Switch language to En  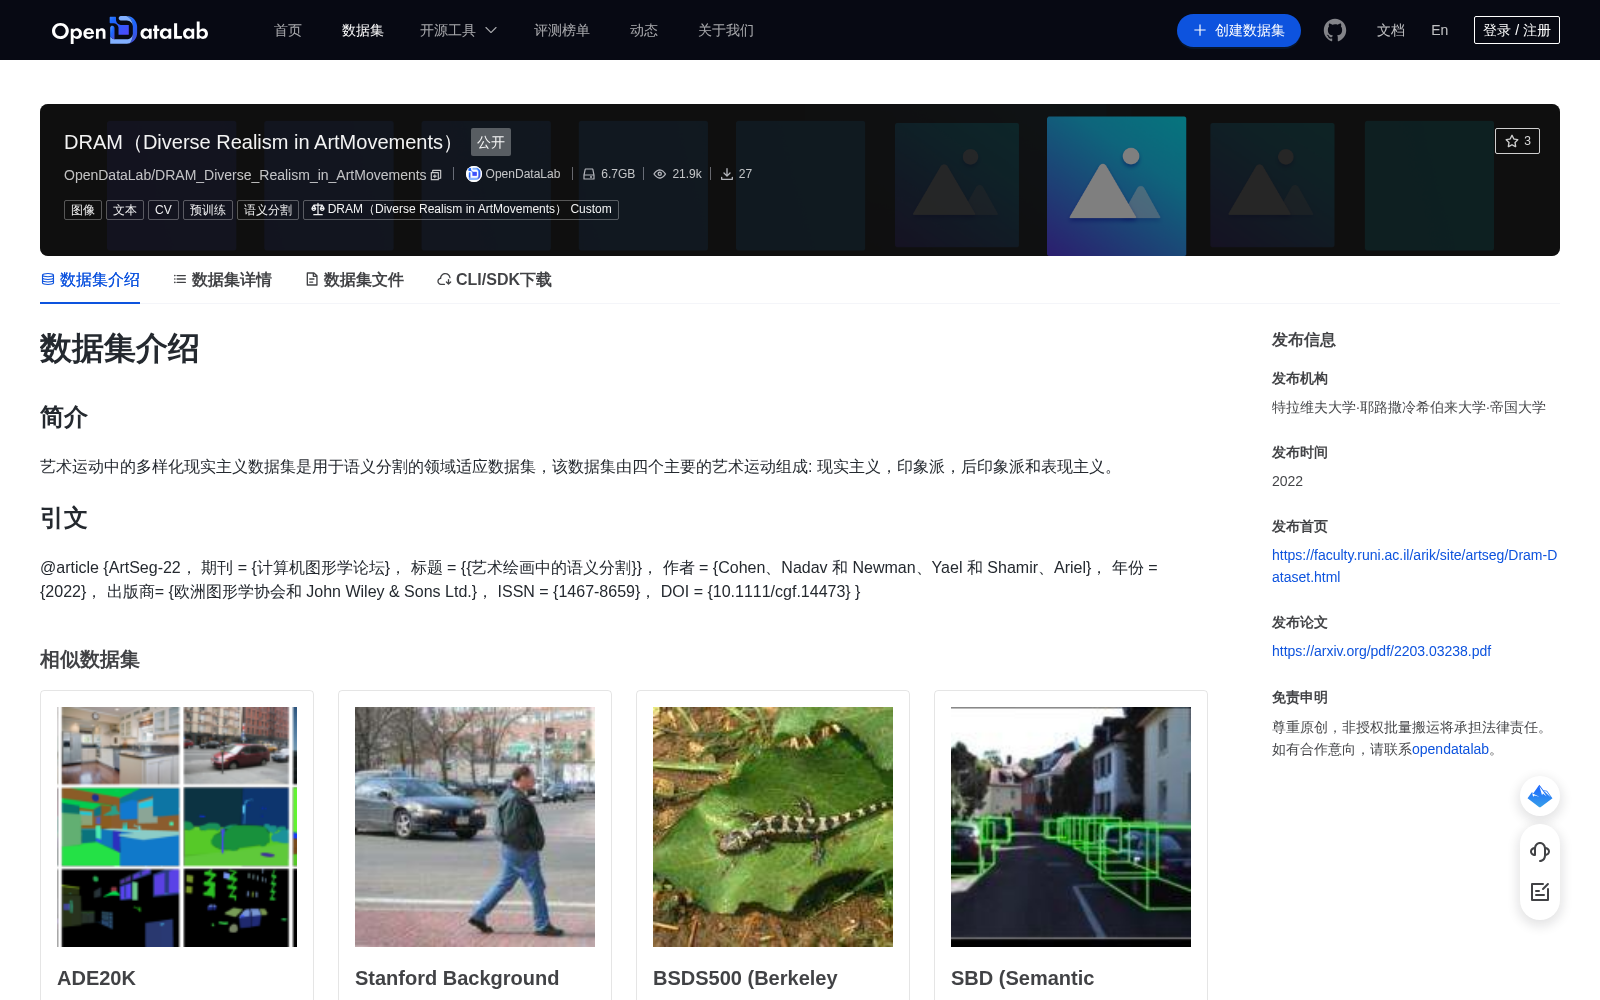point(1440,30)
